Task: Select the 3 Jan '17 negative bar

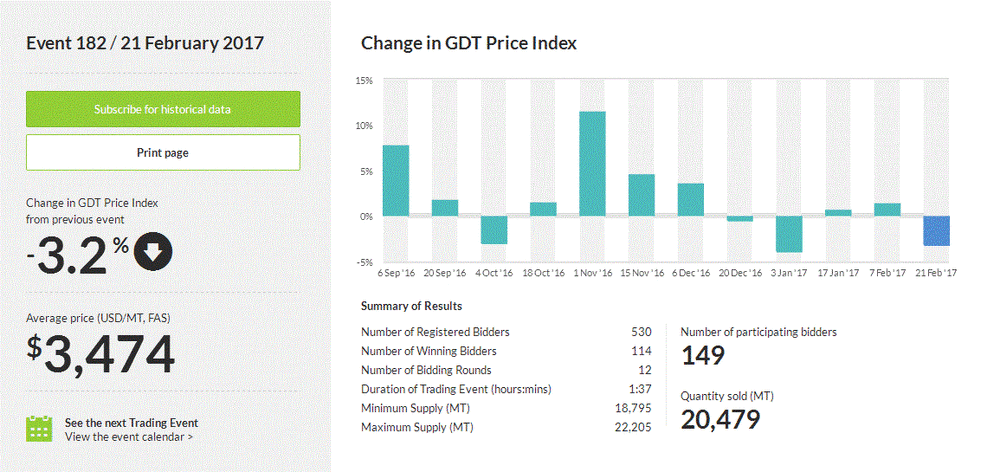Action: click(x=789, y=234)
